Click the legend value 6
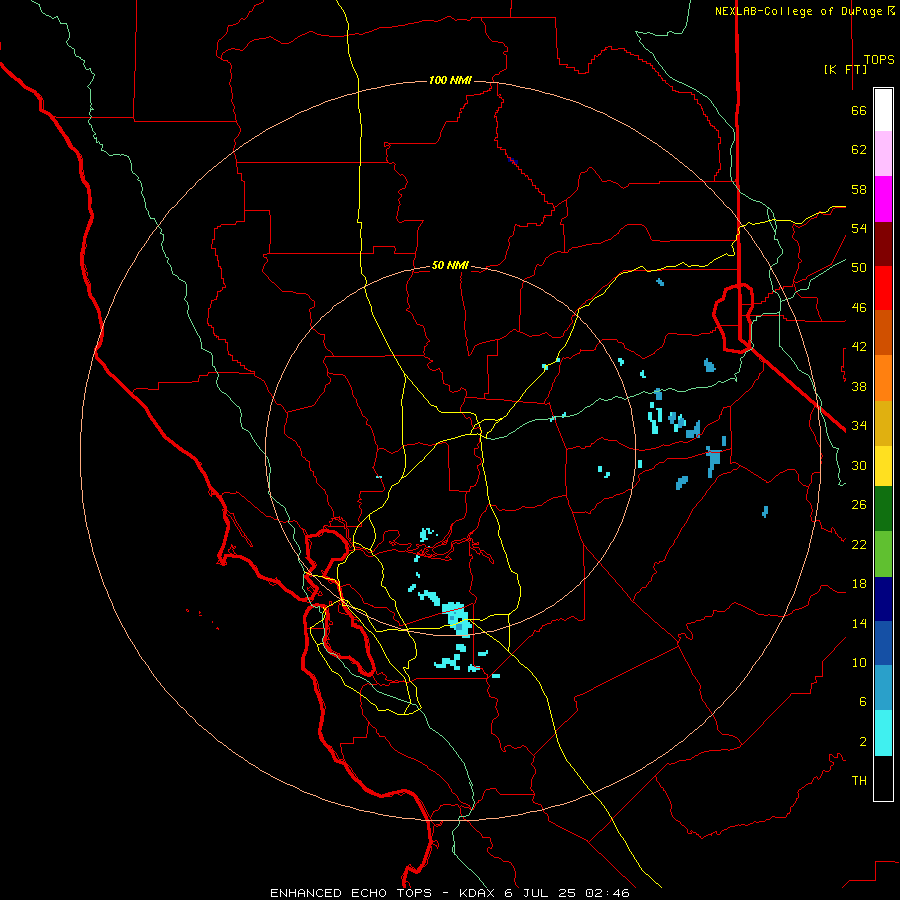Viewport: 900px width, 900px height. click(x=862, y=702)
